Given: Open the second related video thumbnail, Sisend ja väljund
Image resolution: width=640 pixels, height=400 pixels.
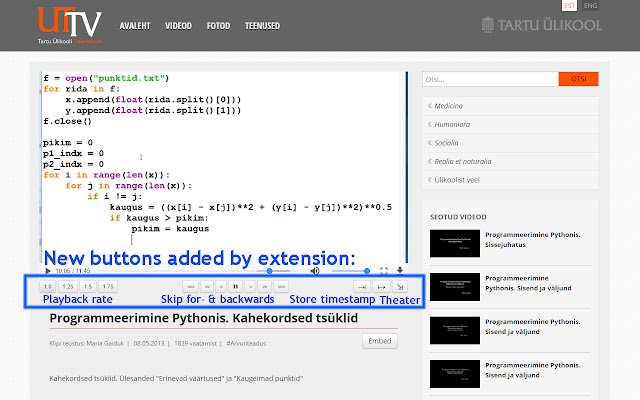Looking at the screenshot, I should coord(455,287).
